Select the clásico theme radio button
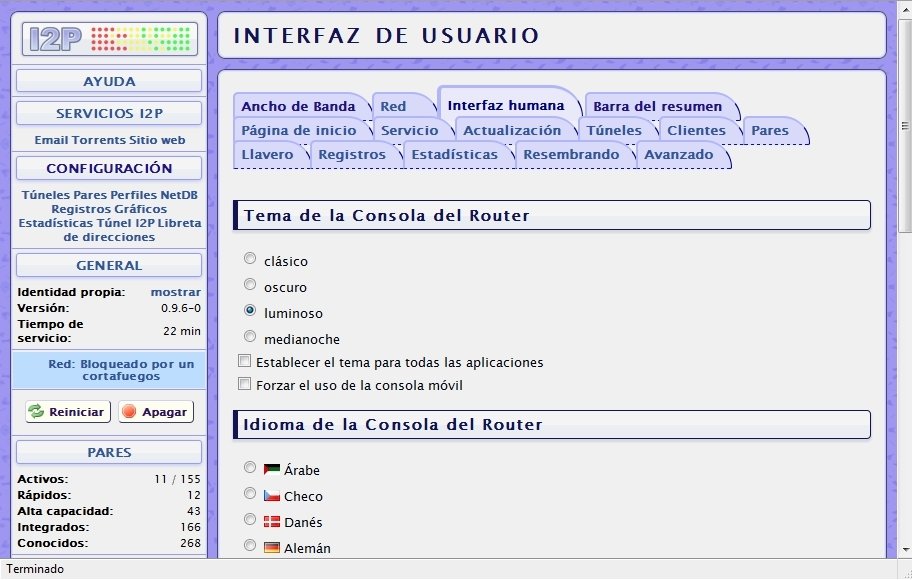This screenshot has height=580, width=912. point(250,258)
